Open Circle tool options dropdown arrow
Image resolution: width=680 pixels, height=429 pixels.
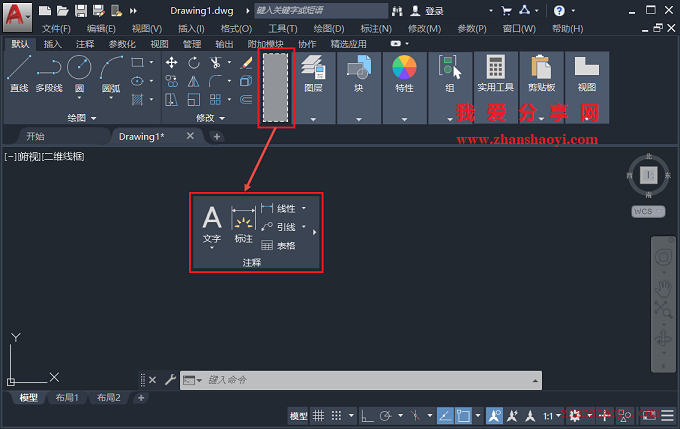click(79, 98)
